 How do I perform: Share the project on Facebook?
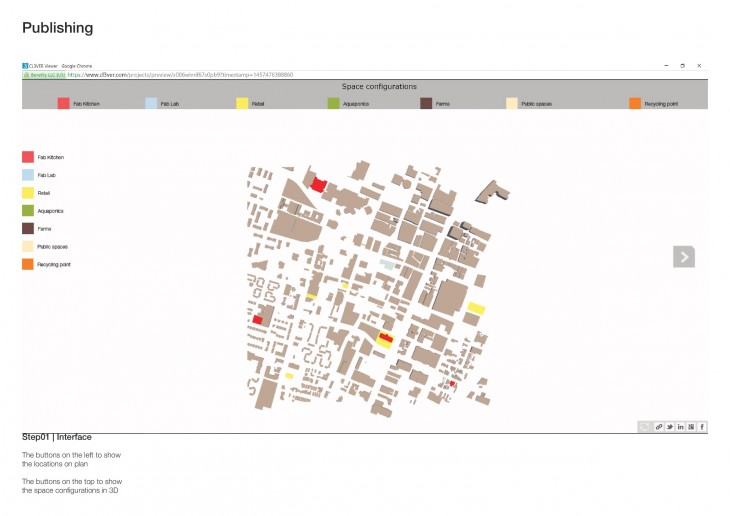point(702,427)
